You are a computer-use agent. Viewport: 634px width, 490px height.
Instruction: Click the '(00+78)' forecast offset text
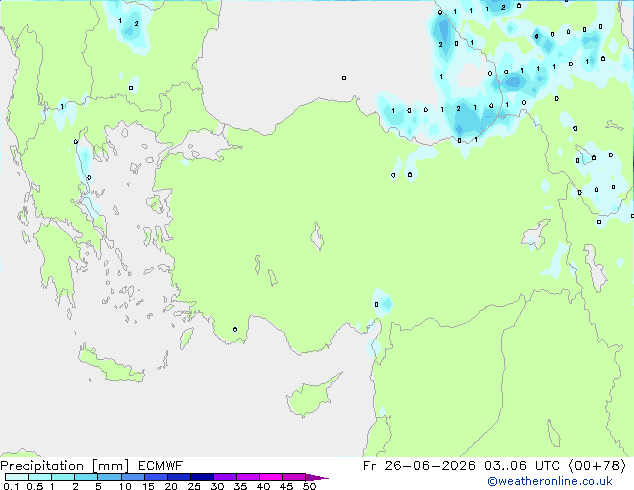coord(597,466)
